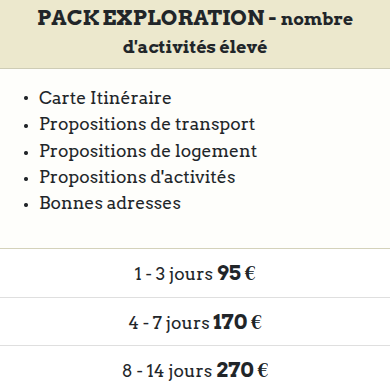Select the Propositions de transport item

click(x=147, y=125)
